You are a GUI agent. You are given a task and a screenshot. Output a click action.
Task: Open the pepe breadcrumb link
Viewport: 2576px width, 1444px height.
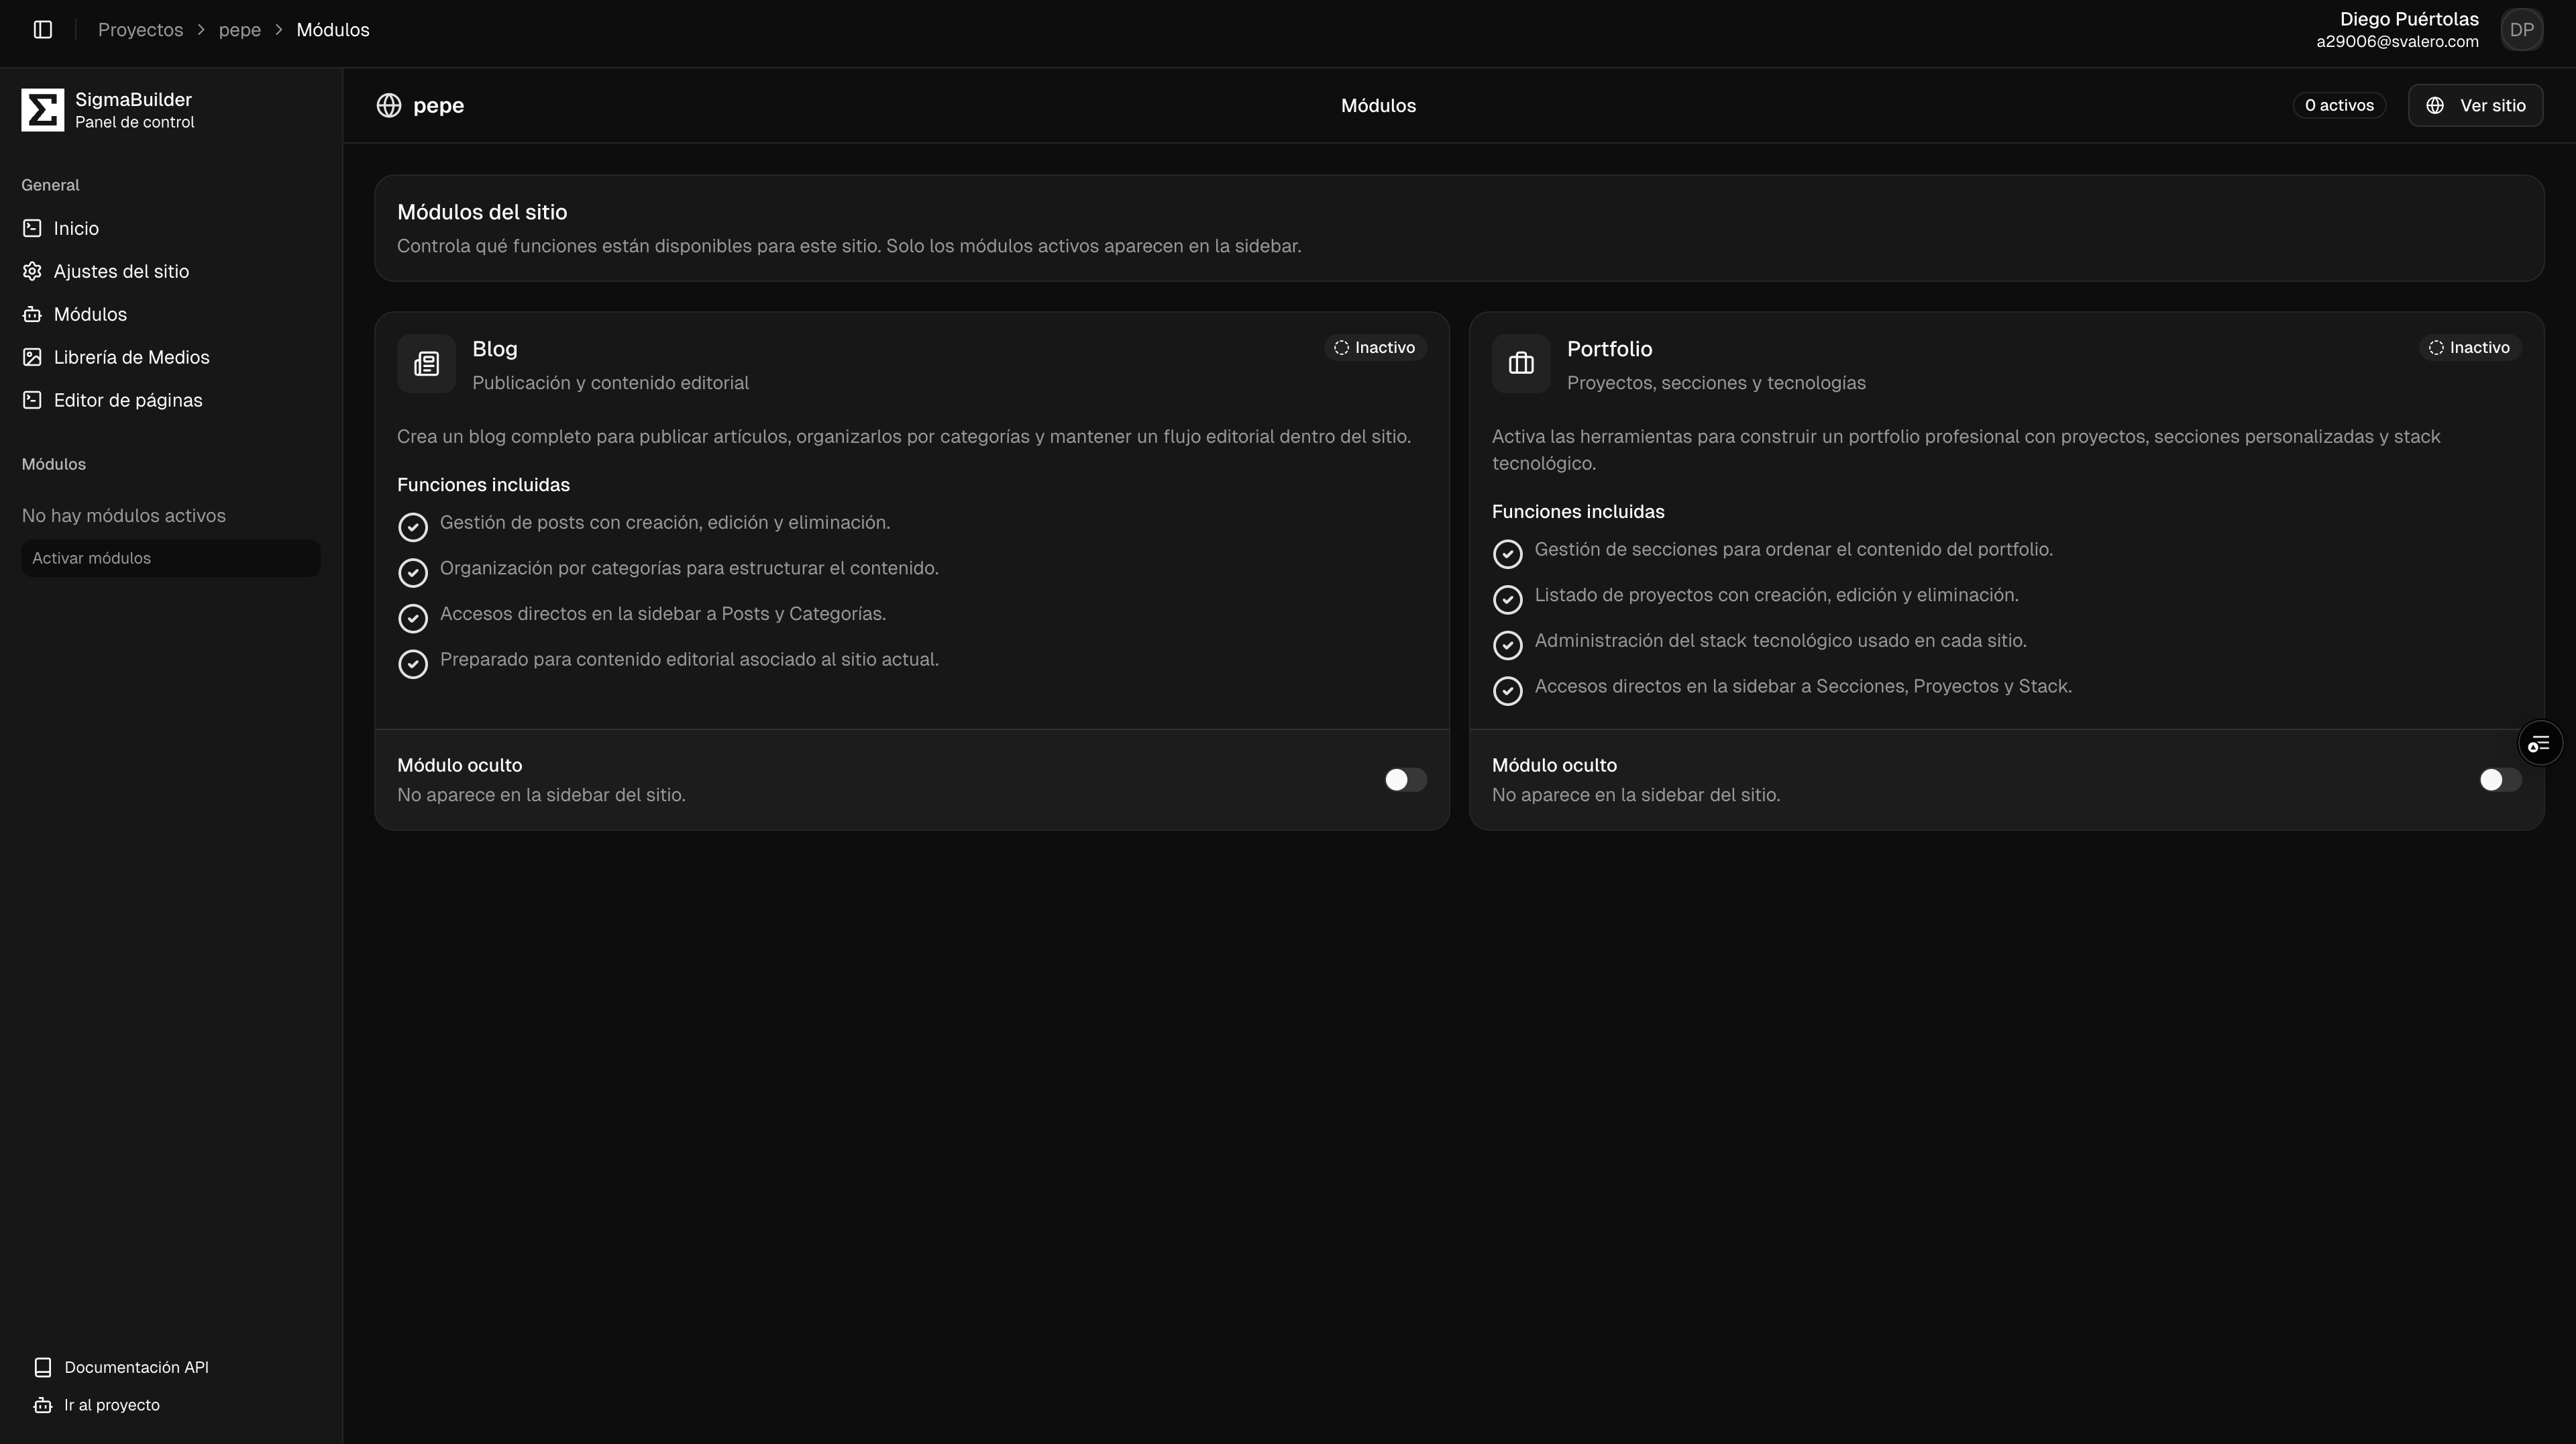[240, 30]
